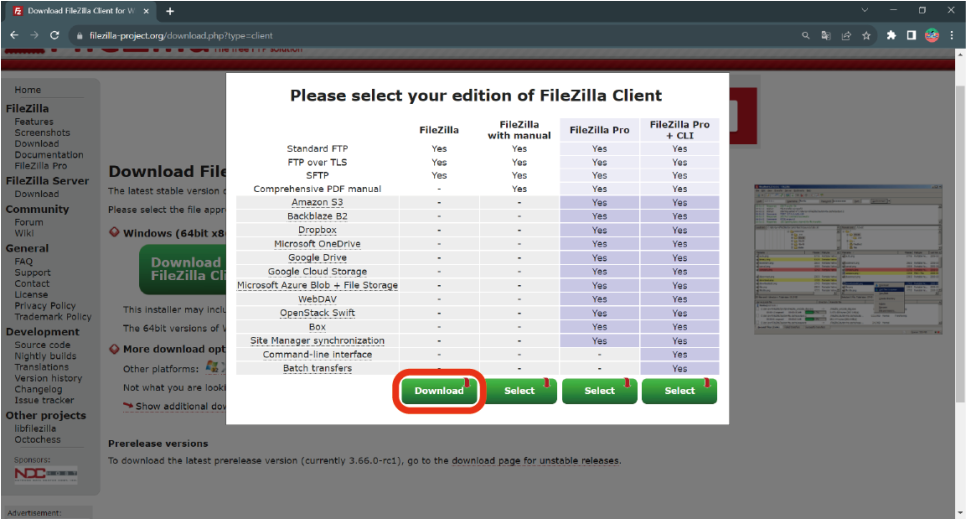
Task: Go back to the previous page
Action: tap(14, 35)
